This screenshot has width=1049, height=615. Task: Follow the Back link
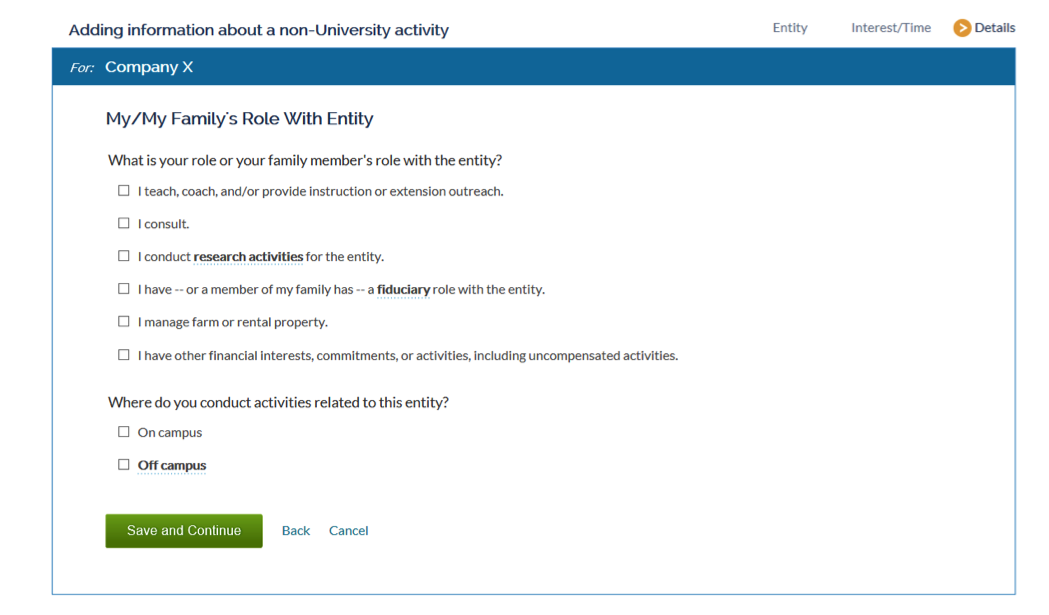[x=296, y=531]
